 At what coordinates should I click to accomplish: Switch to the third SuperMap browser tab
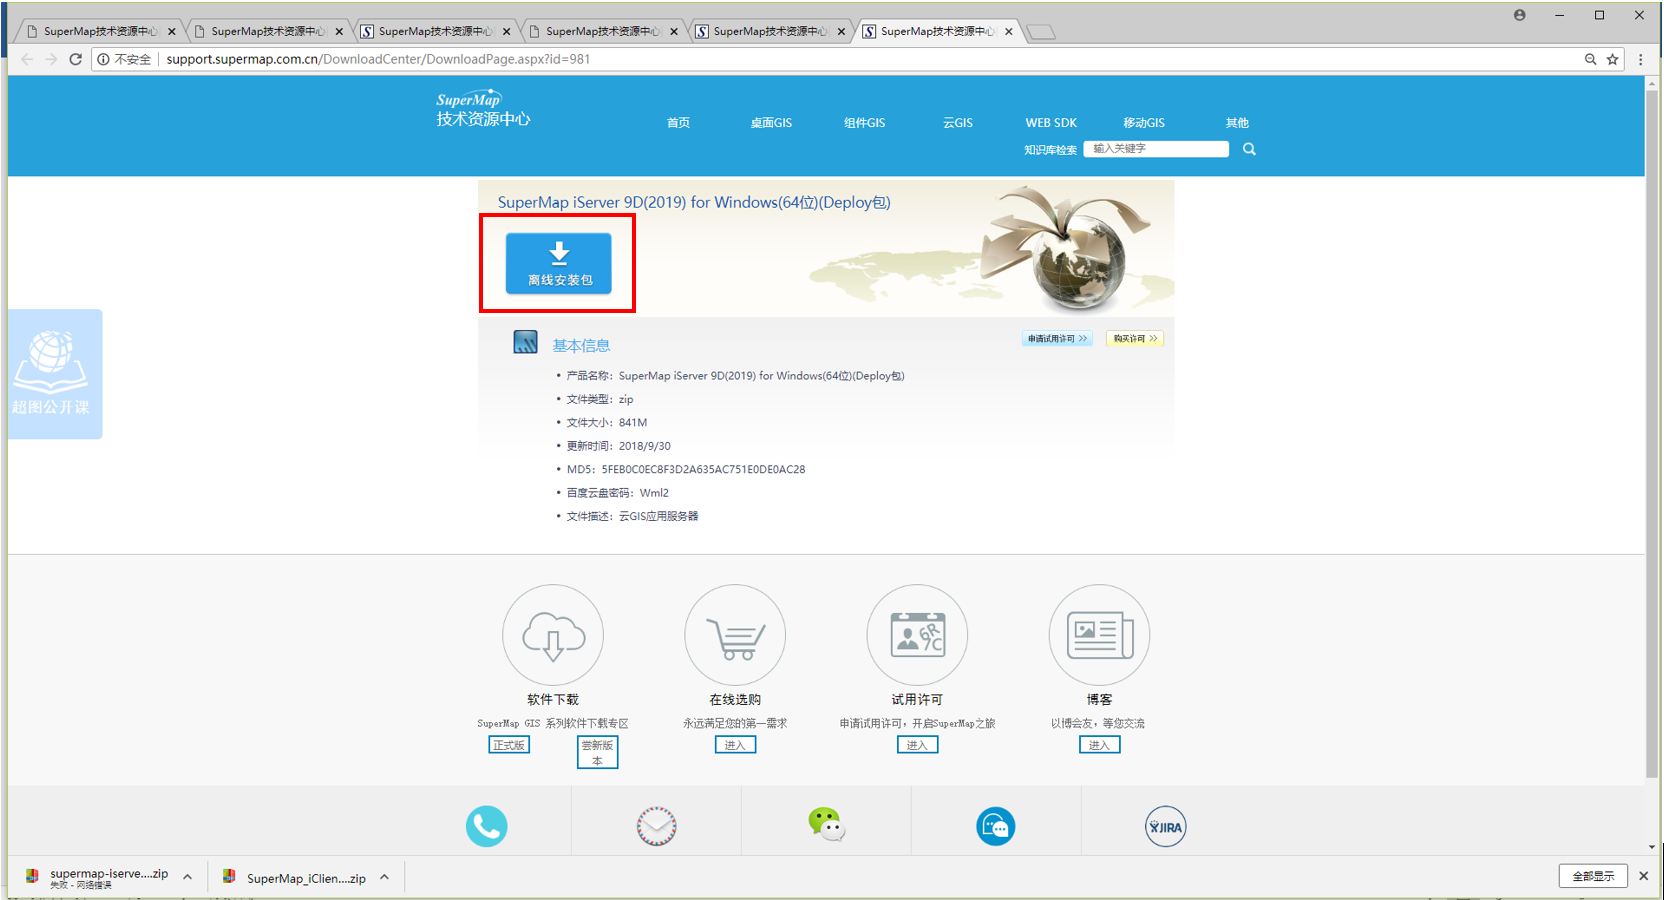coord(433,31)
